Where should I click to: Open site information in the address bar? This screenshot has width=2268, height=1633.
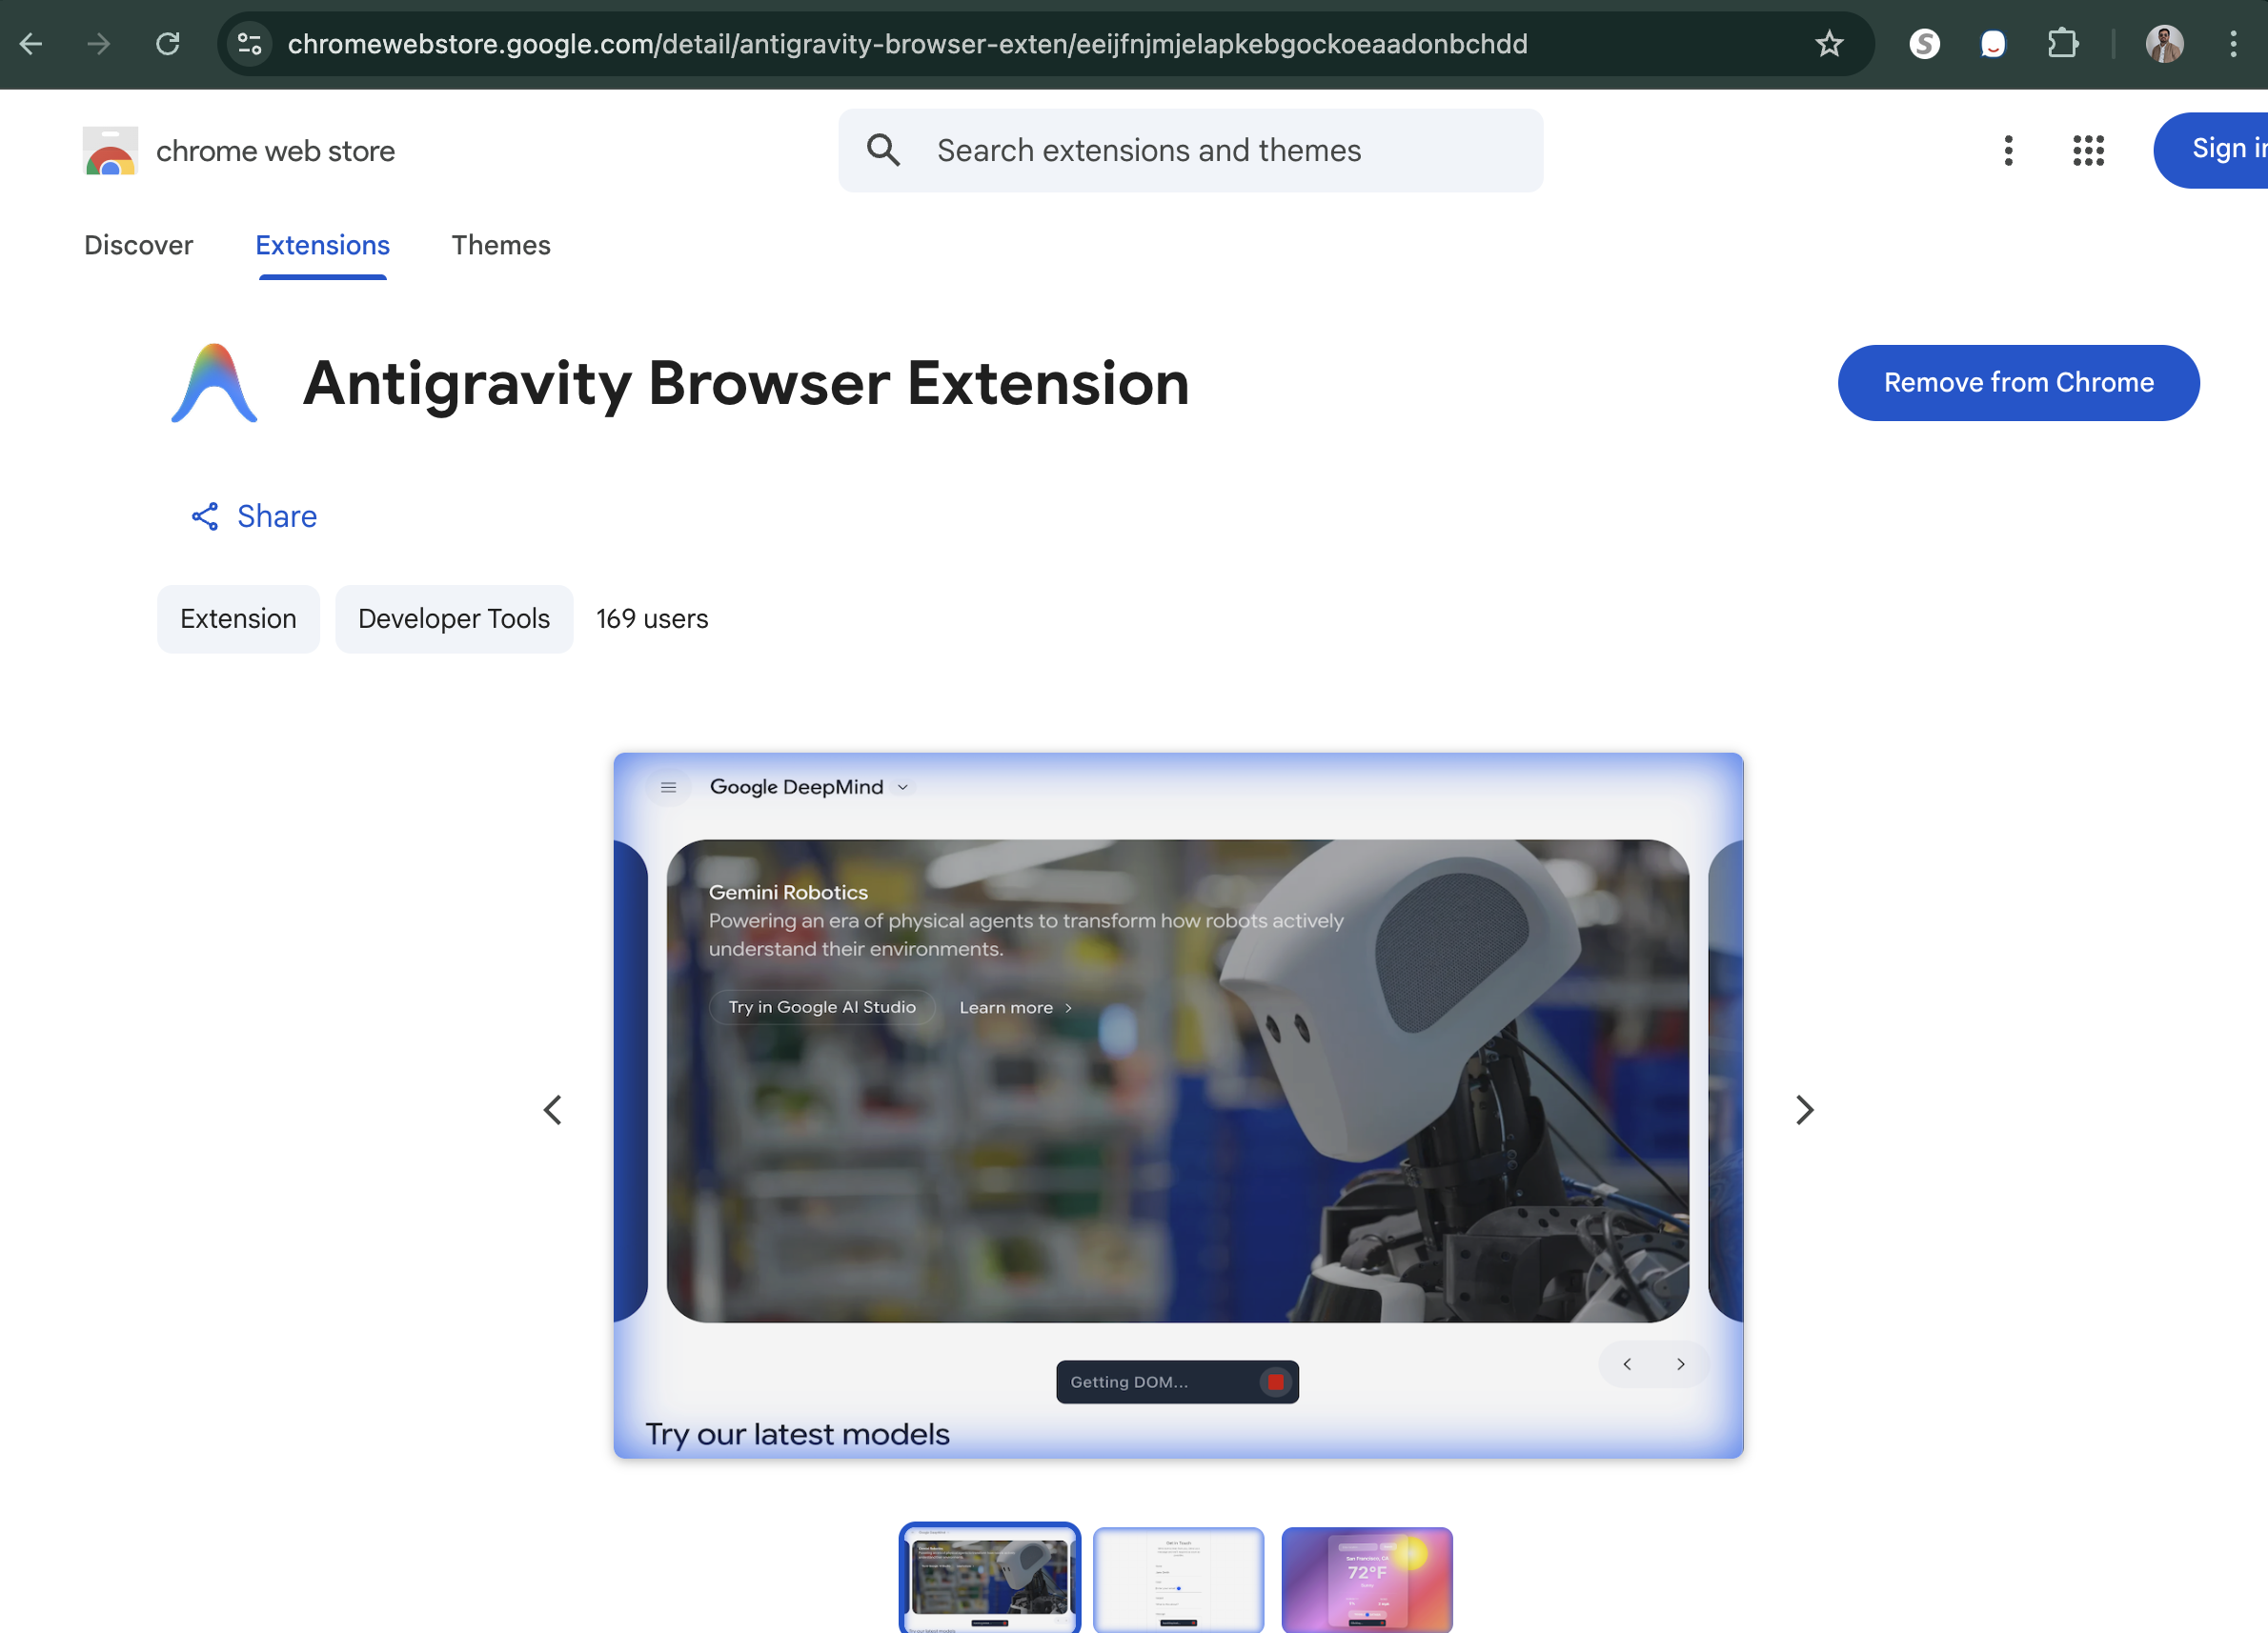[x=248, y=43]
